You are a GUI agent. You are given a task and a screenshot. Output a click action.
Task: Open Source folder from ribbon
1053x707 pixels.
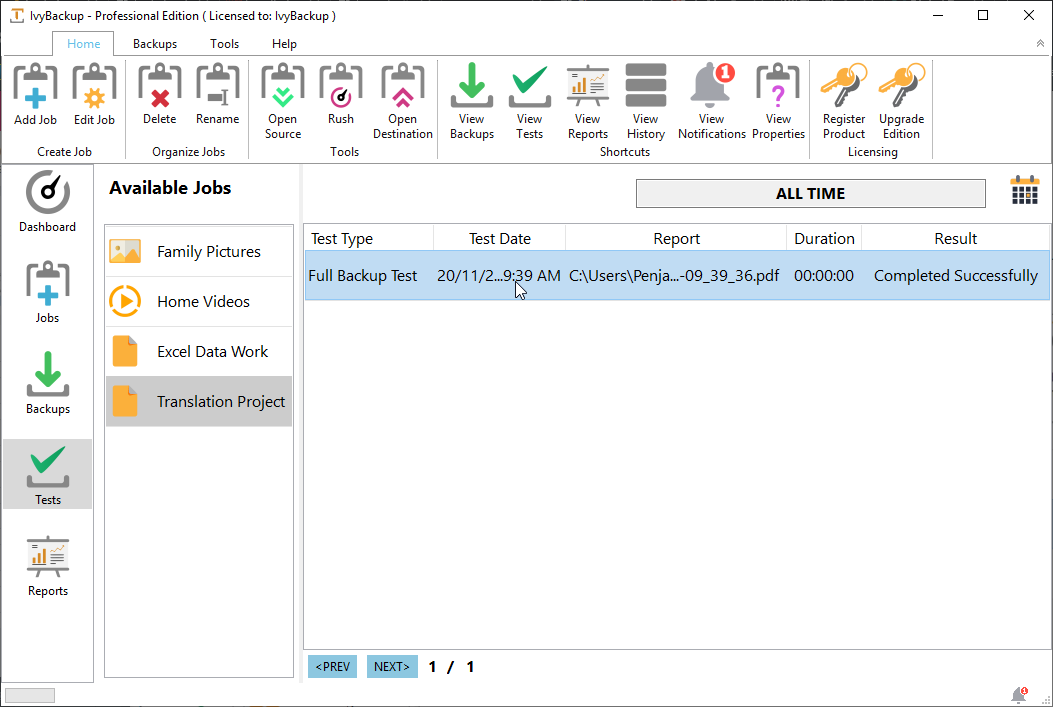click(283, 101)
